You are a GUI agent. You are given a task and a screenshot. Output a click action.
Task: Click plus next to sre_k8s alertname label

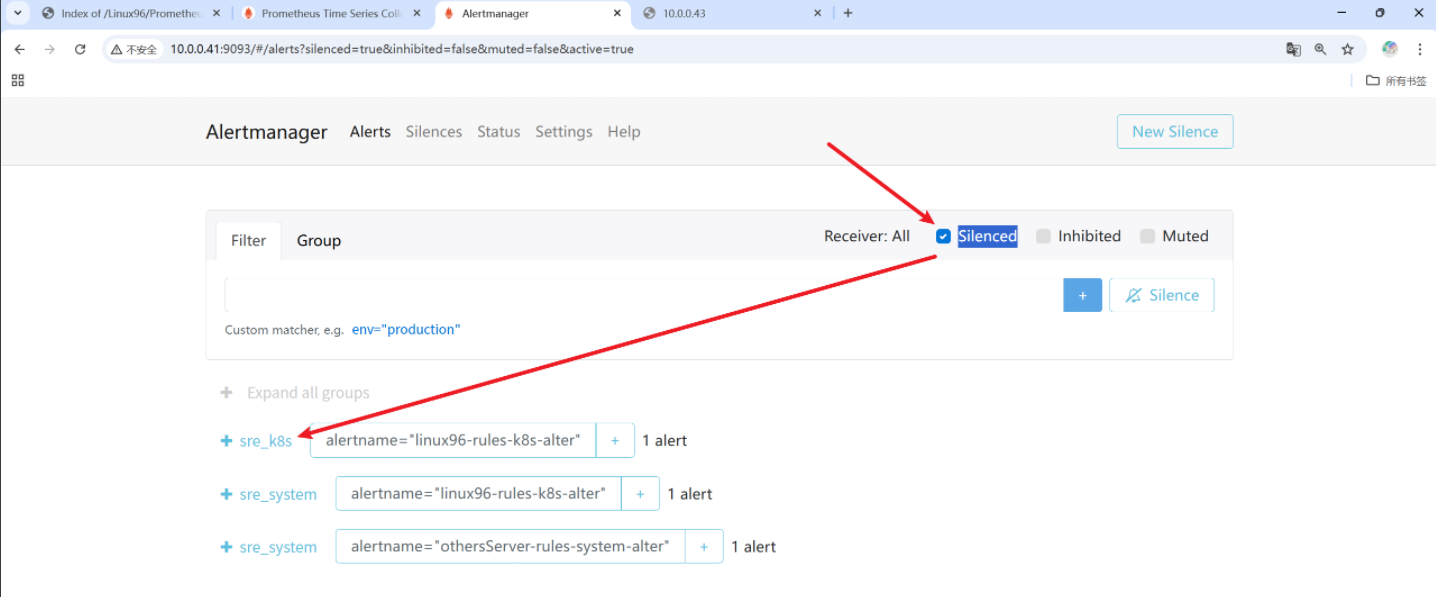[615, 440]
